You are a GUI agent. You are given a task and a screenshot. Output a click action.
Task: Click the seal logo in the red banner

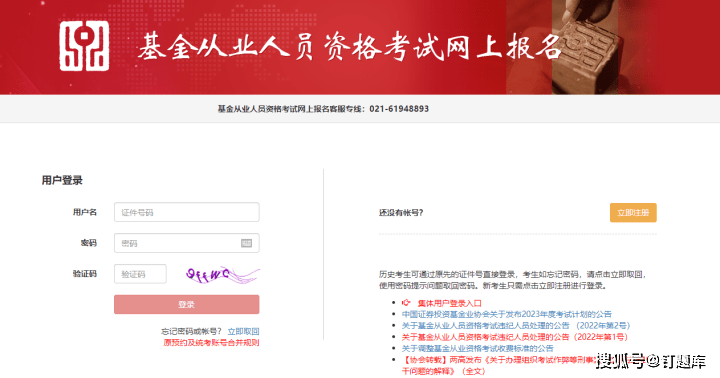point(84,46)
